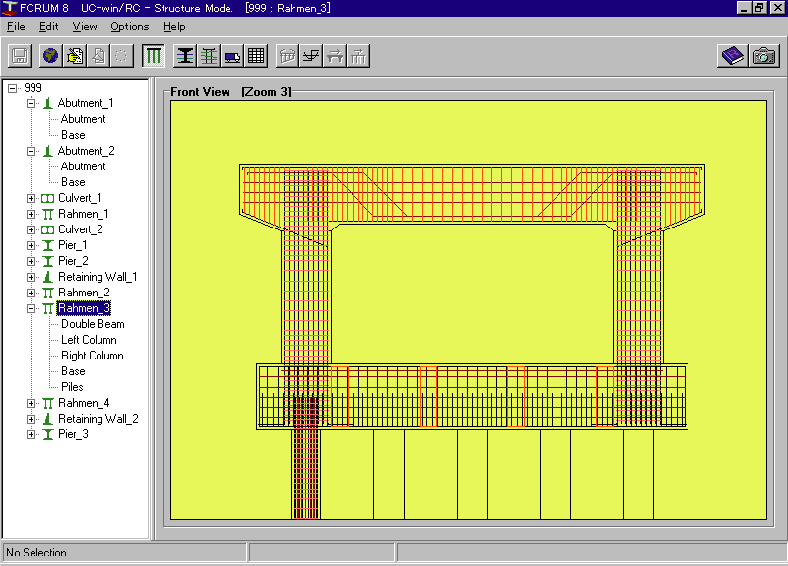Select Double Beam under Rahmen_3
The width and height of the screenshot is (788, 566).
pos(92,324)
